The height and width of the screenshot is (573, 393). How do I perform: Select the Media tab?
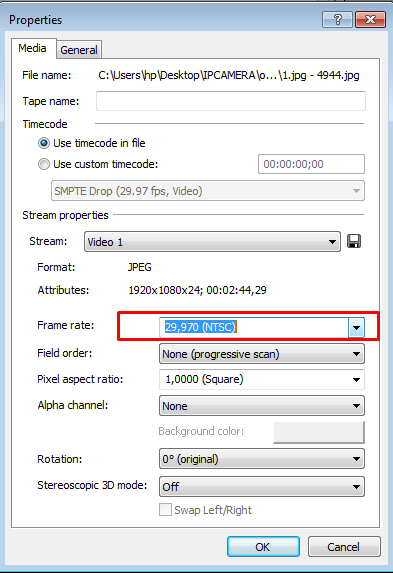pos(33,48)
